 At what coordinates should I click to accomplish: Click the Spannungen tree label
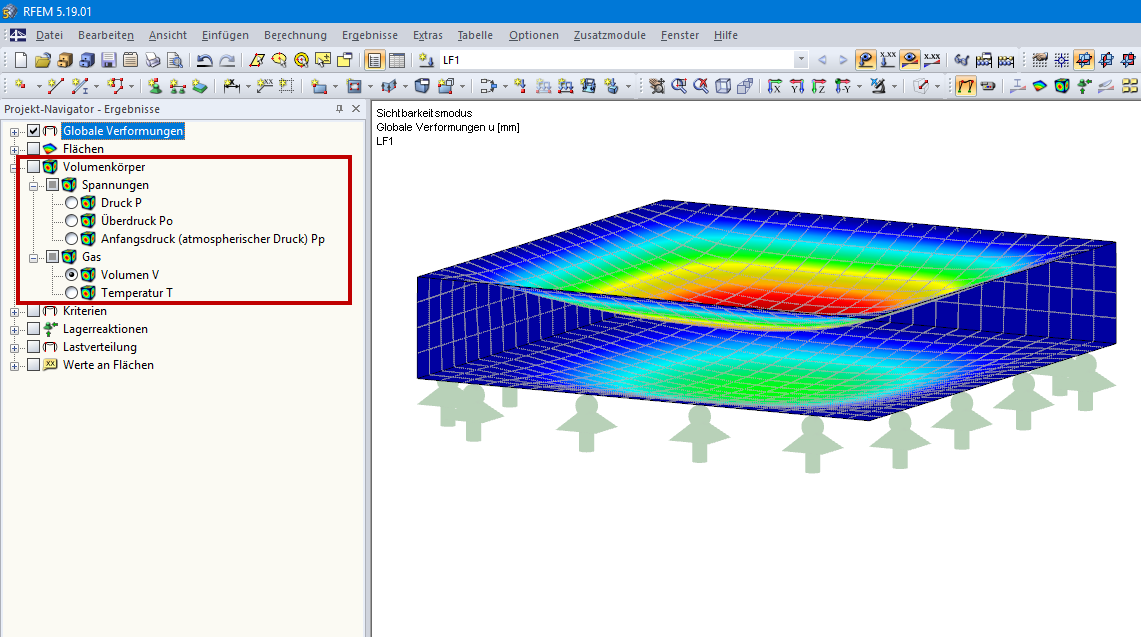(x=115, y=185)
